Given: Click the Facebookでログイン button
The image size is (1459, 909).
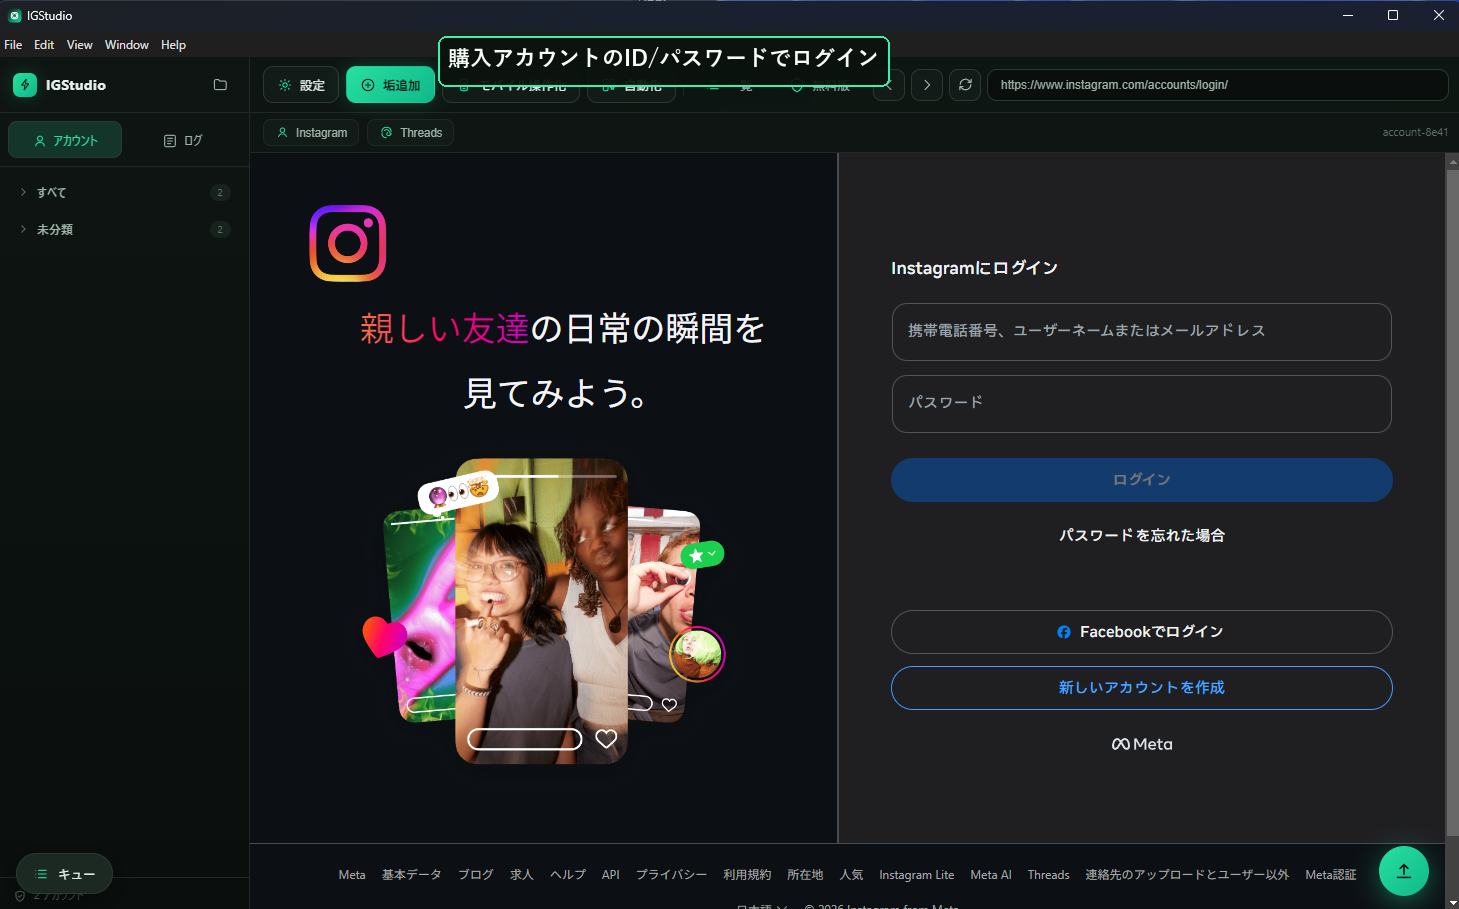Looking at the screenshot, I should click(1141, 632).
